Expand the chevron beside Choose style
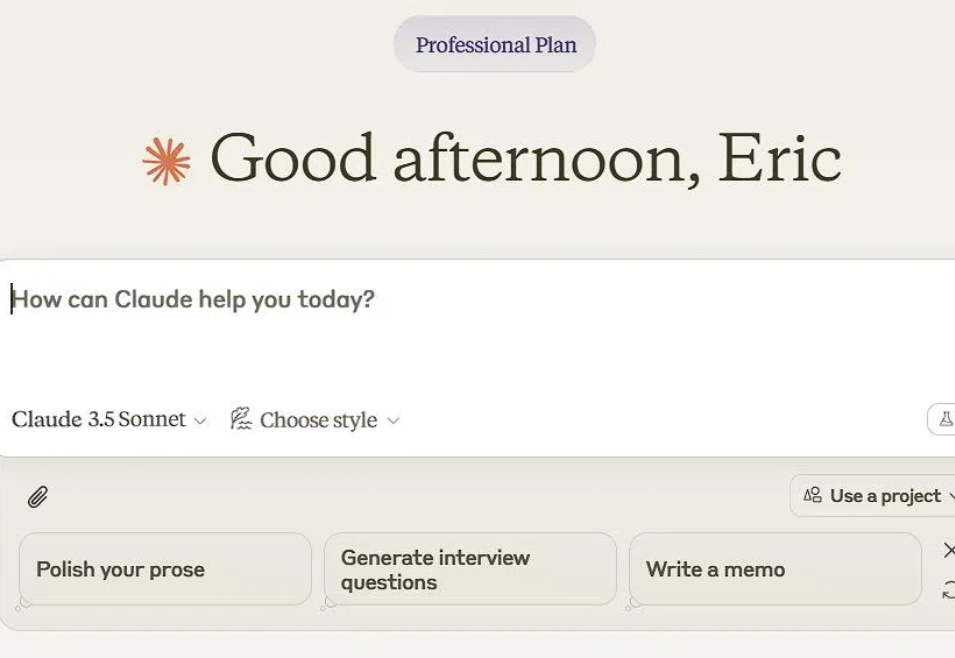This screenshot has height=658, width=955. point(393,421)
